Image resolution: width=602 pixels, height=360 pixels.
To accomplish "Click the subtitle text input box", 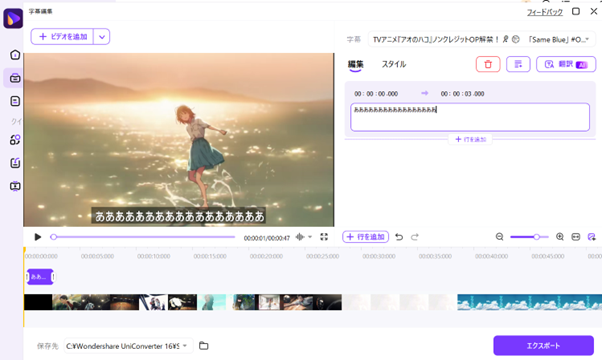I will pyautogui.click(x=470, y=117).
